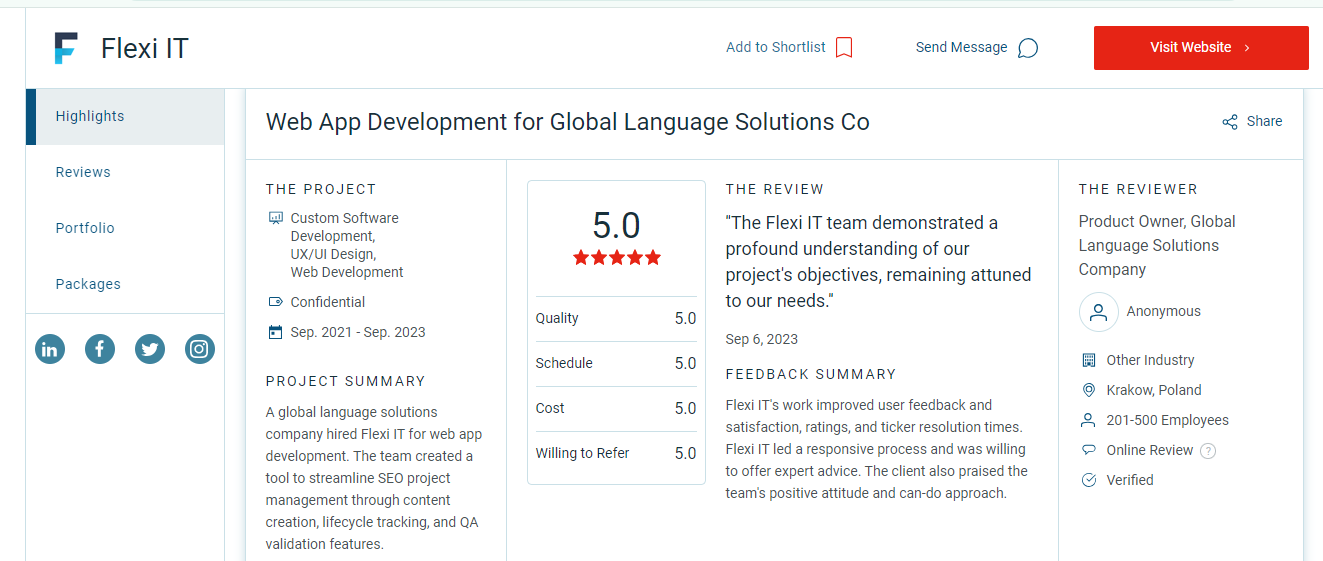This screenshot has width=1323, height=561.
Task: Click the calendar icon beside project dates
Action: pyautogui.click(x=276, y=332)
